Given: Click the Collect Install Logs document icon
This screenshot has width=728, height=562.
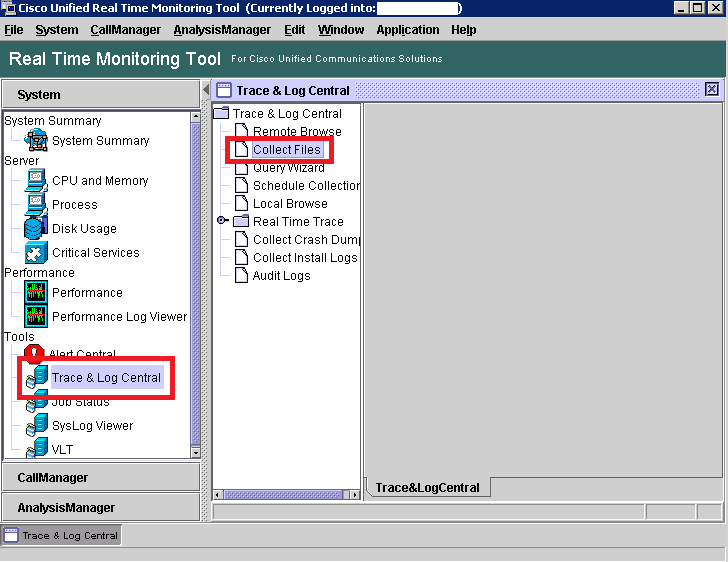Looking at the screenshot, I should click(241, 257).
